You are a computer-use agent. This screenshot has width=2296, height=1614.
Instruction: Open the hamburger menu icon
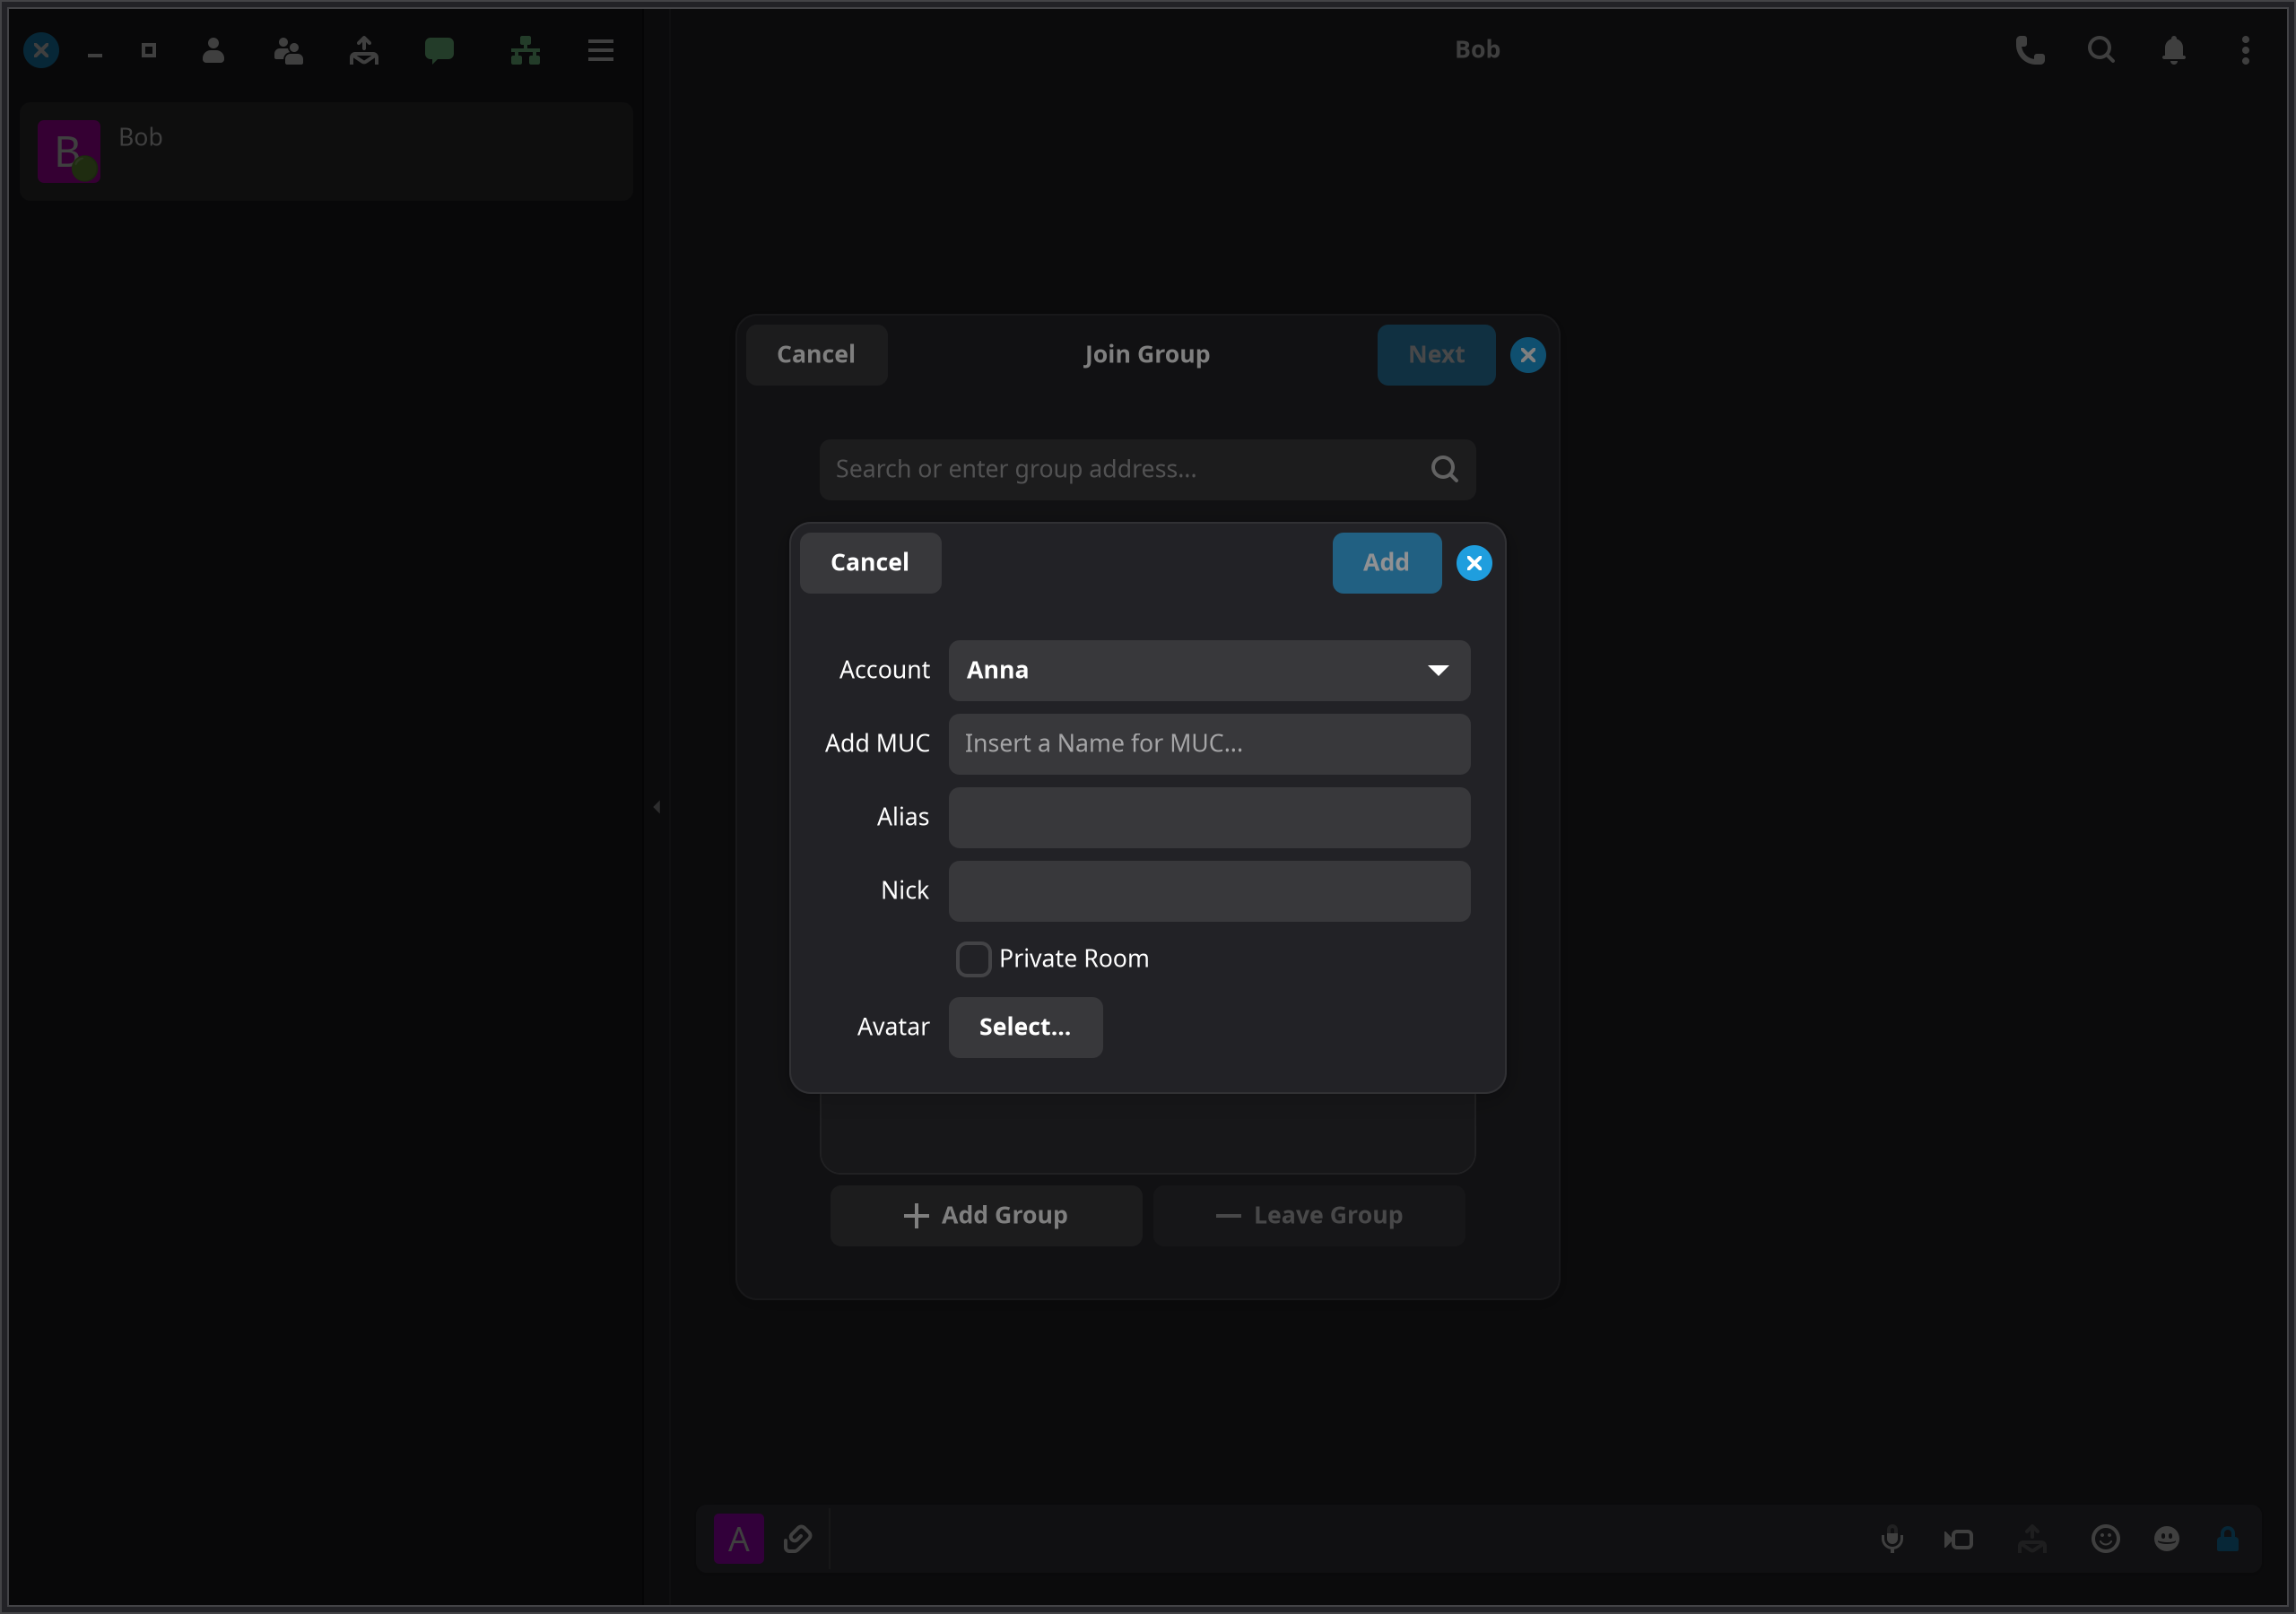click(600, 50)
